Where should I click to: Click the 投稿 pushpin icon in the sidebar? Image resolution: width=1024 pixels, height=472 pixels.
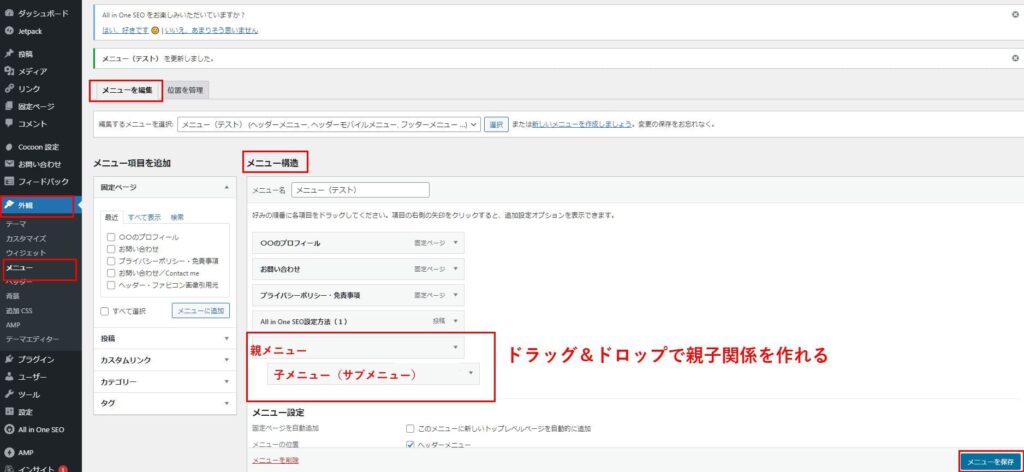pos(9,54)
